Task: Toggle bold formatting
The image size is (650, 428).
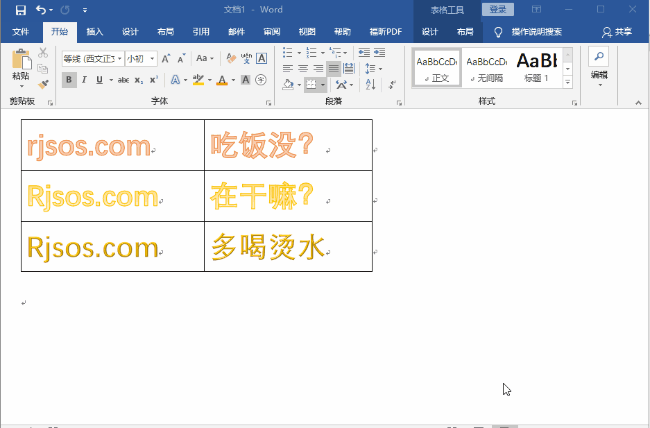Action: [x=69, y=80]
